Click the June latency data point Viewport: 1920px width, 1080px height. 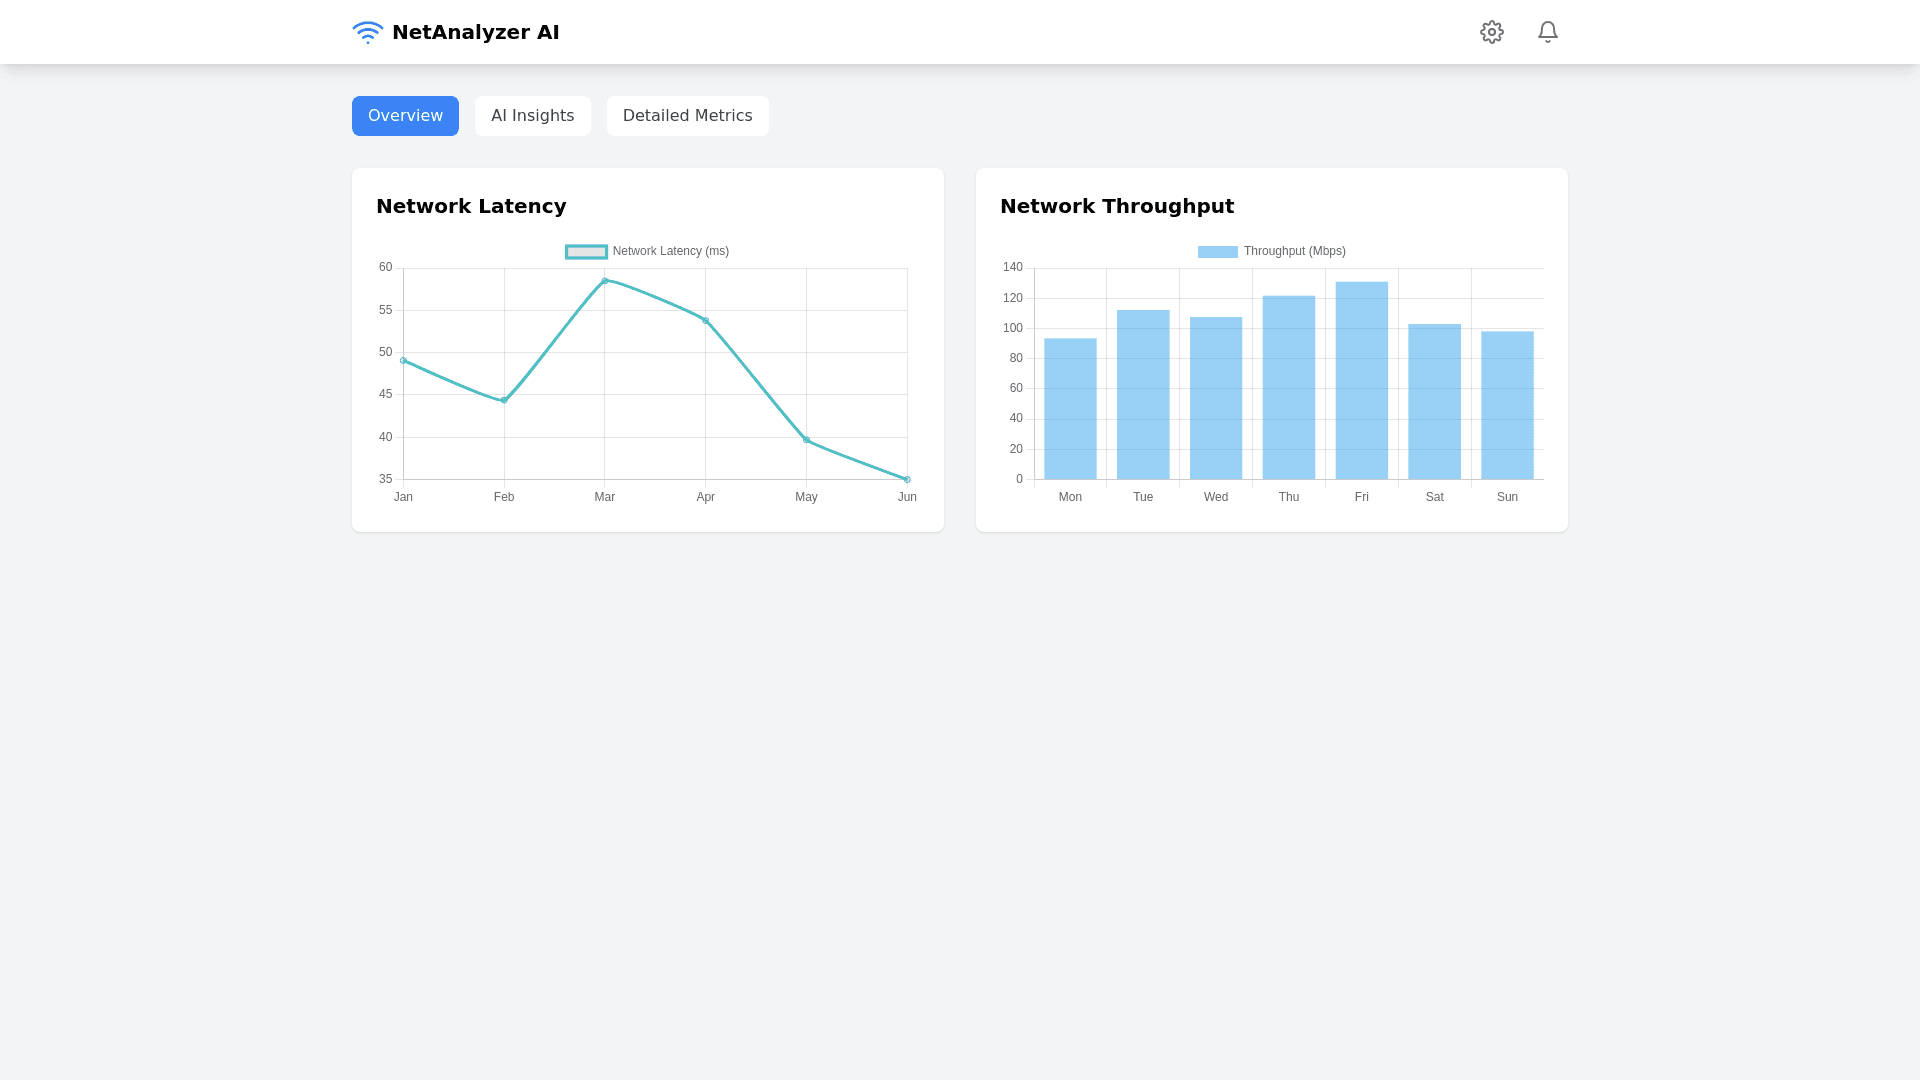coord(907,479)
